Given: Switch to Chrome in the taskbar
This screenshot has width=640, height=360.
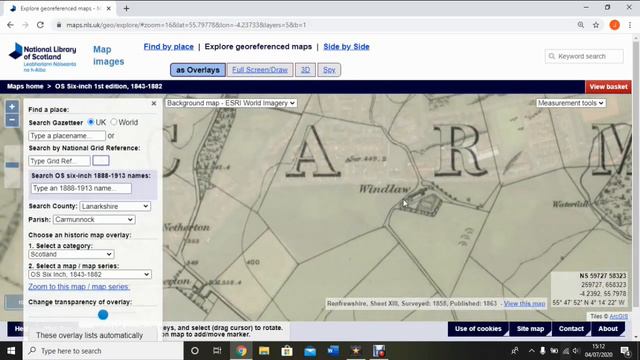Looking at the screenshot, I should pyautogui.click(x=241, y=351).
